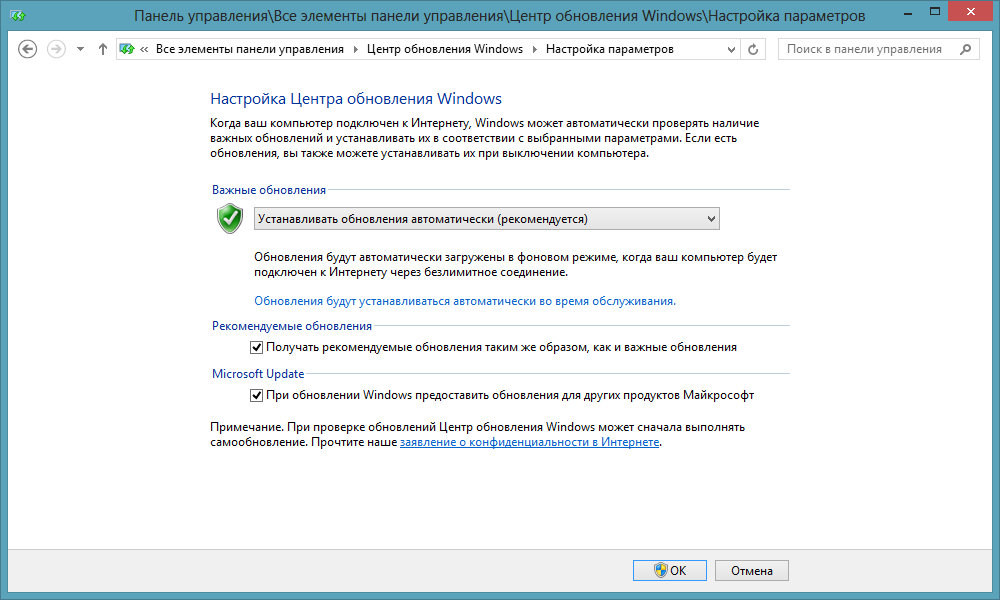Uncheck the Microsoft Update products checkbox
The image size is (1000, 600).
point(256,395)
